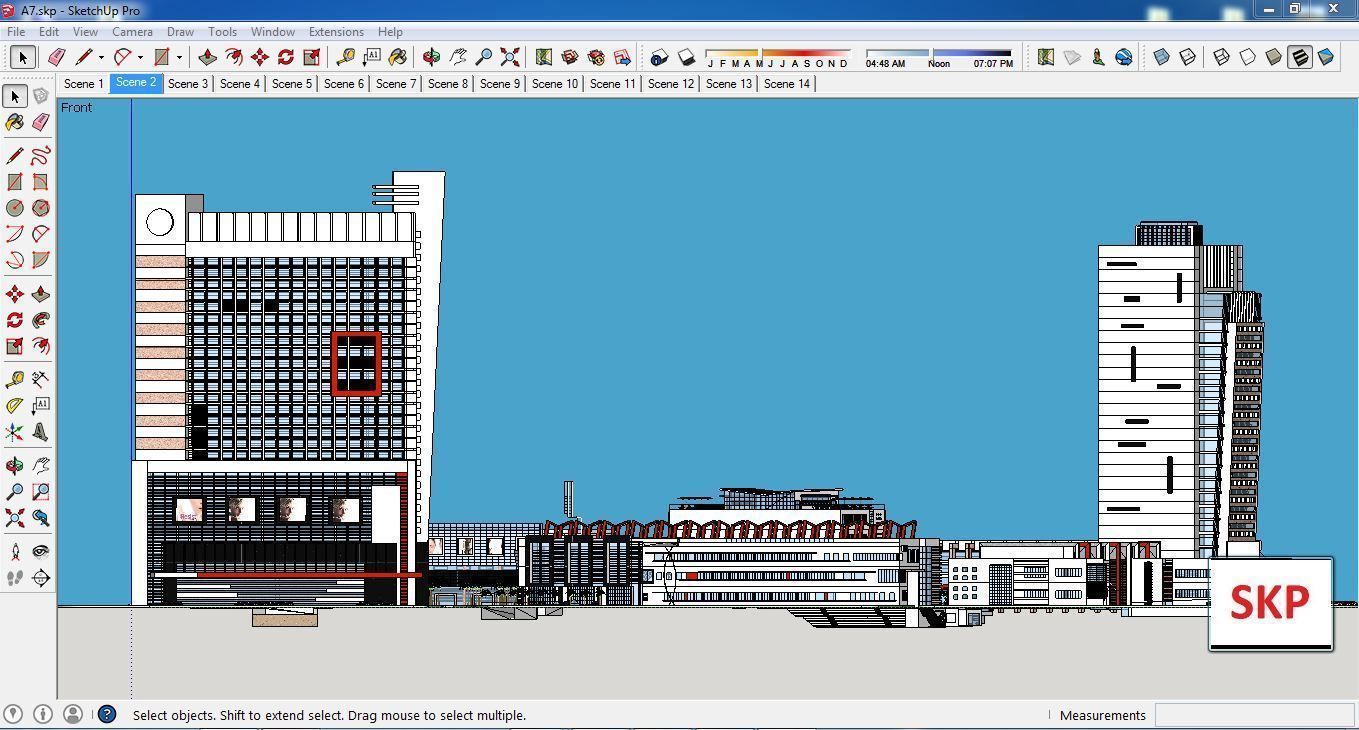This screenshot has width=1359, height=730.
Task: Open the Window menu
Action: pyautogui.click(x=272, y=32)
